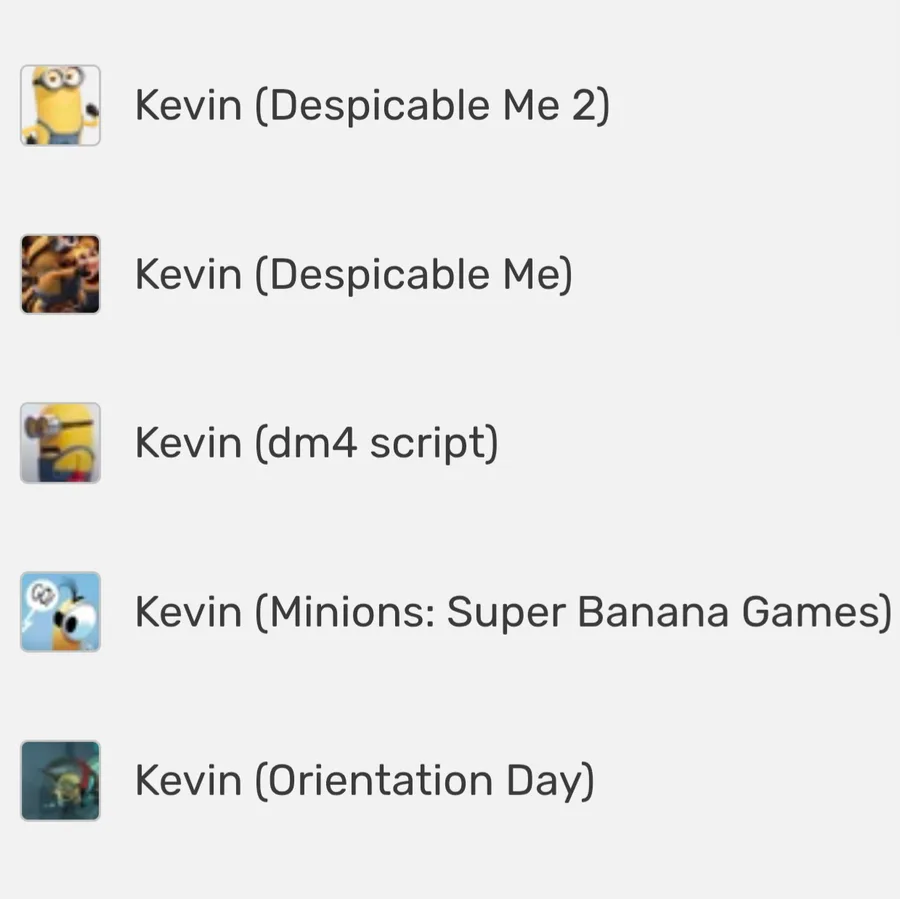Click the Kevin (Orientation Day) thumbnail
The height and width of the screenshot is (899, 900).
[60, 781]
